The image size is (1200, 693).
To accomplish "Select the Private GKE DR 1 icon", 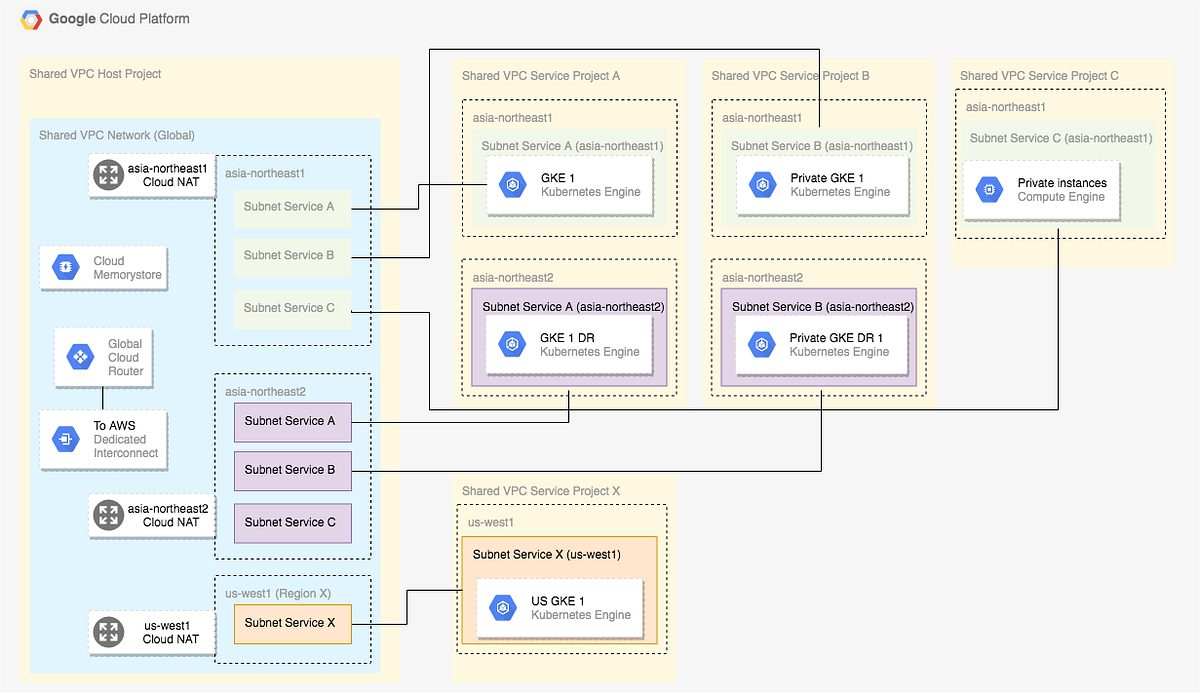I will [x=762, y=343].
